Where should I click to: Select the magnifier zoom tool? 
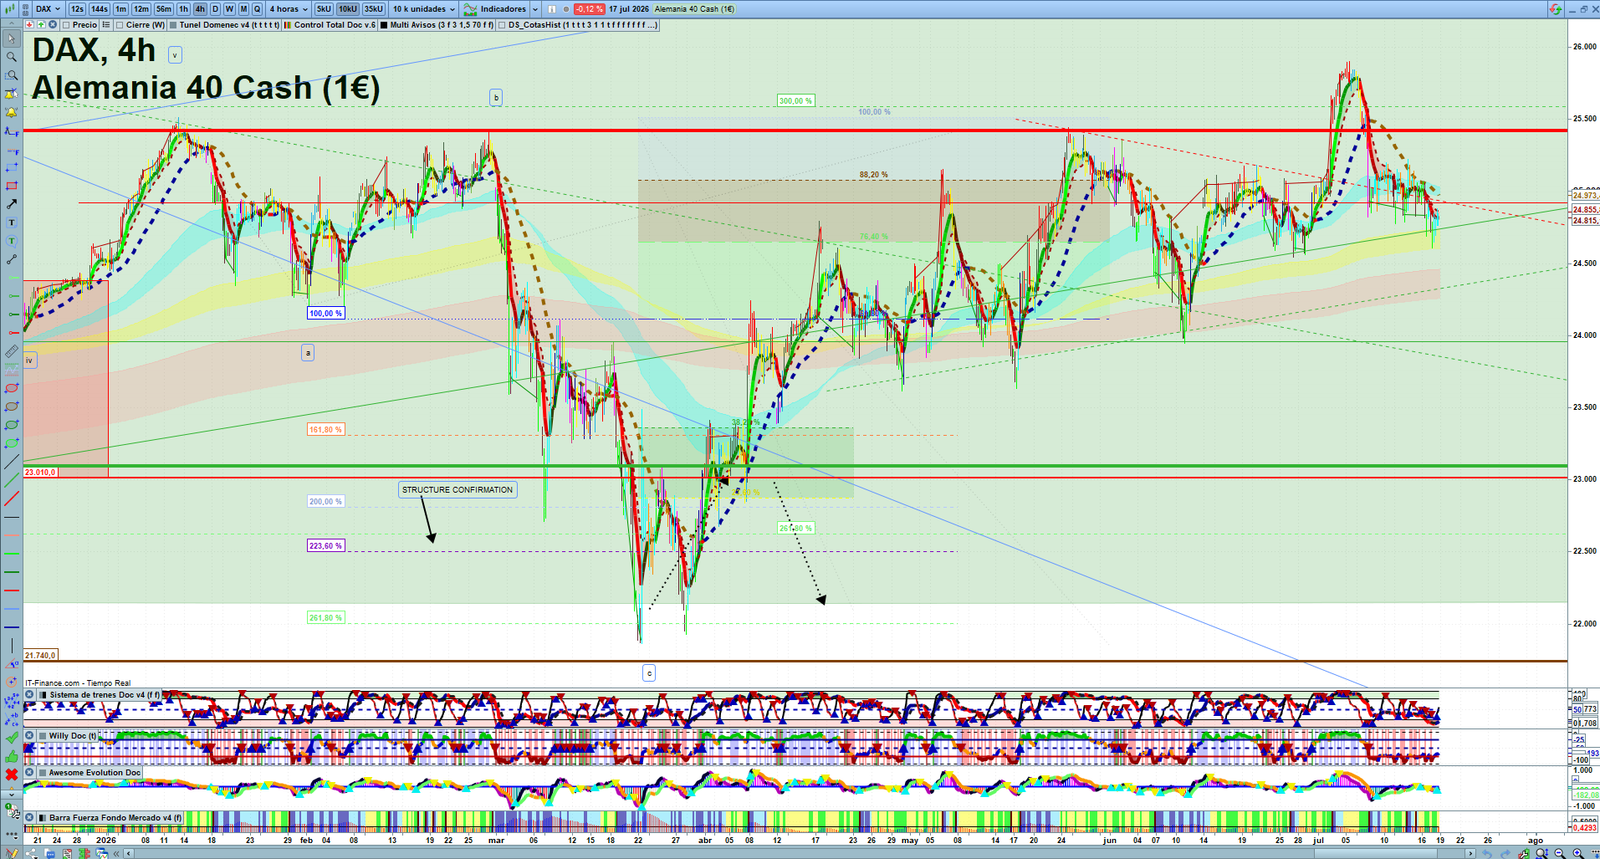point(12,57)
